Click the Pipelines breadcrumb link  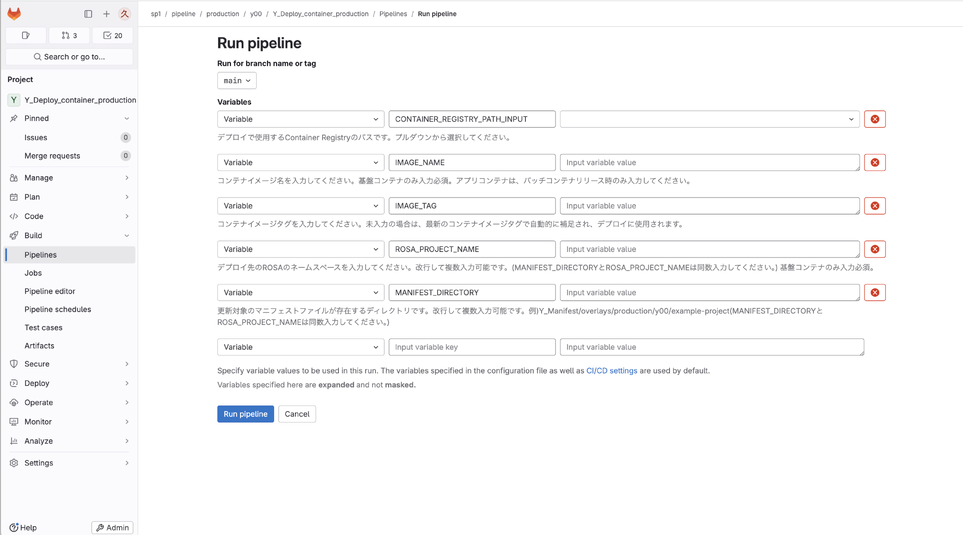pos(393,14)
